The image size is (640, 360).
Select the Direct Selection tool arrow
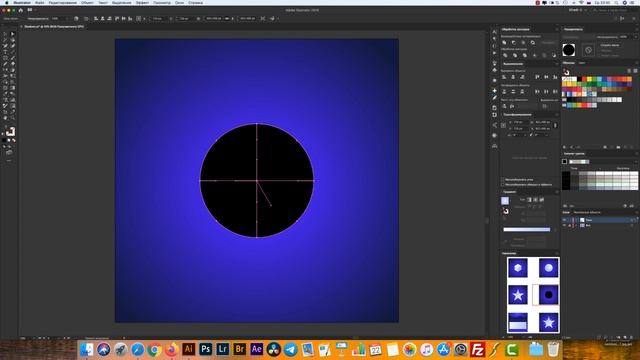[x=13, y=34]
